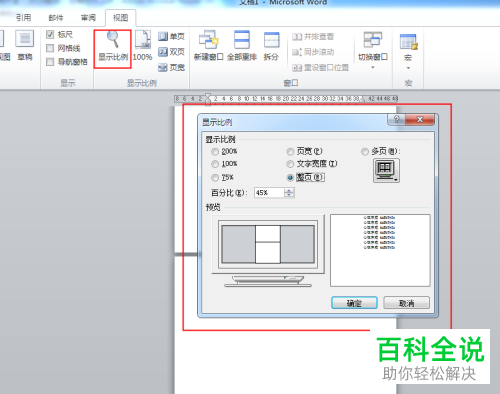Click 拆分 split window

point(271,46)
